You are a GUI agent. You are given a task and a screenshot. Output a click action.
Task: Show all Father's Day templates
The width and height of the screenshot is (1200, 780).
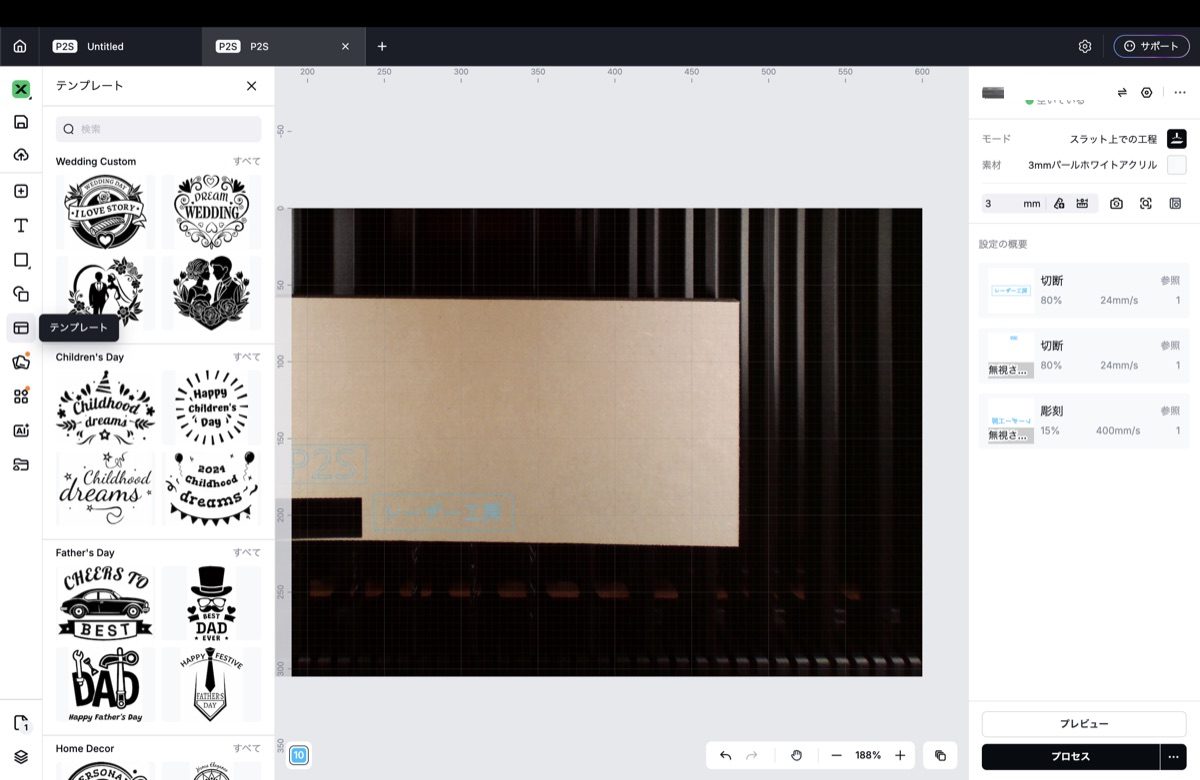tap(247, 553)
